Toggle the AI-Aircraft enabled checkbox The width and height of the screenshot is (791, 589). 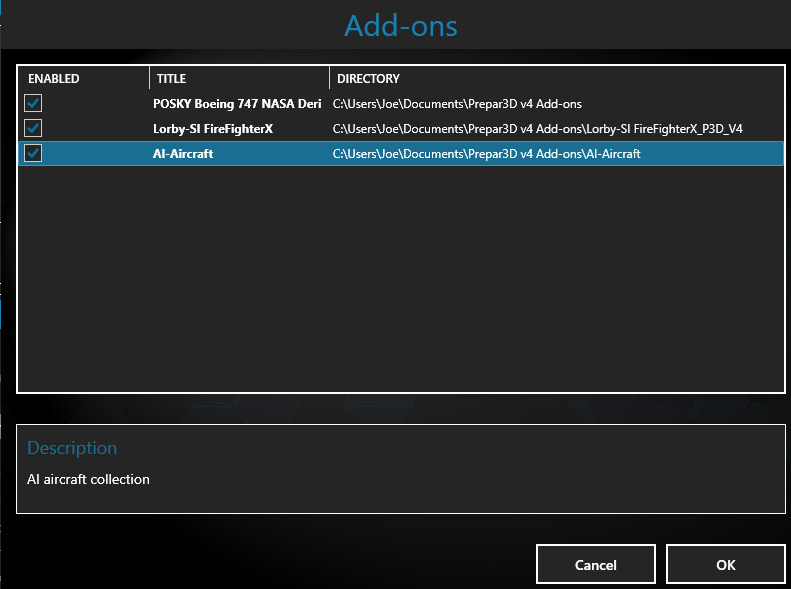(x=33, y=153)
